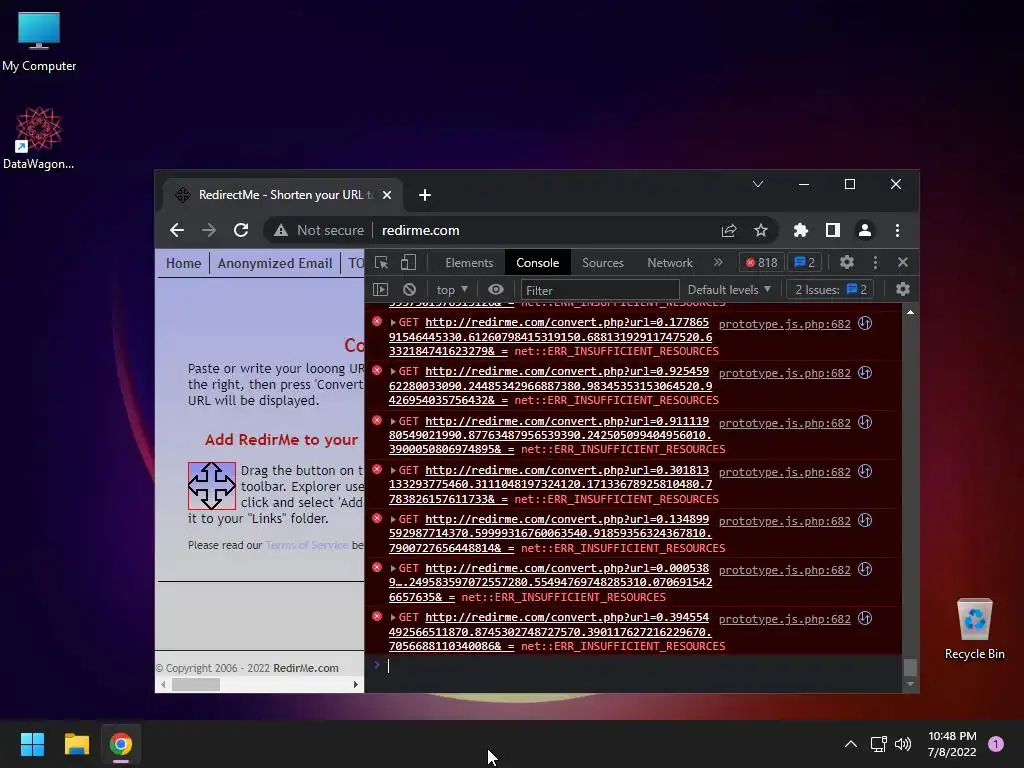Viewport: 1024px width, 768px height.
Task: Click the network request icon beside the url=0.177865 error
Action: coord(865,323)
